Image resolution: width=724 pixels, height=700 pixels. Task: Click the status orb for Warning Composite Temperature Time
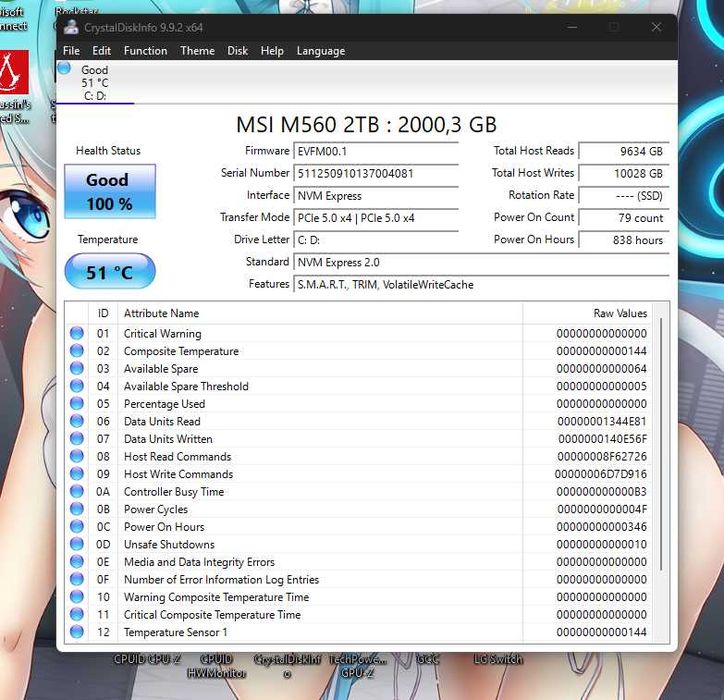pos(77,596)
